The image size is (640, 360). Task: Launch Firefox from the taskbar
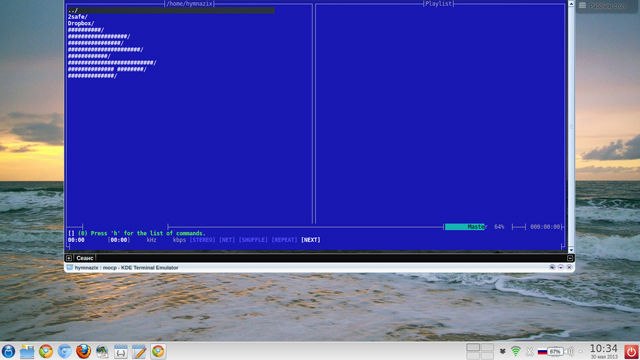pos(83,351)
